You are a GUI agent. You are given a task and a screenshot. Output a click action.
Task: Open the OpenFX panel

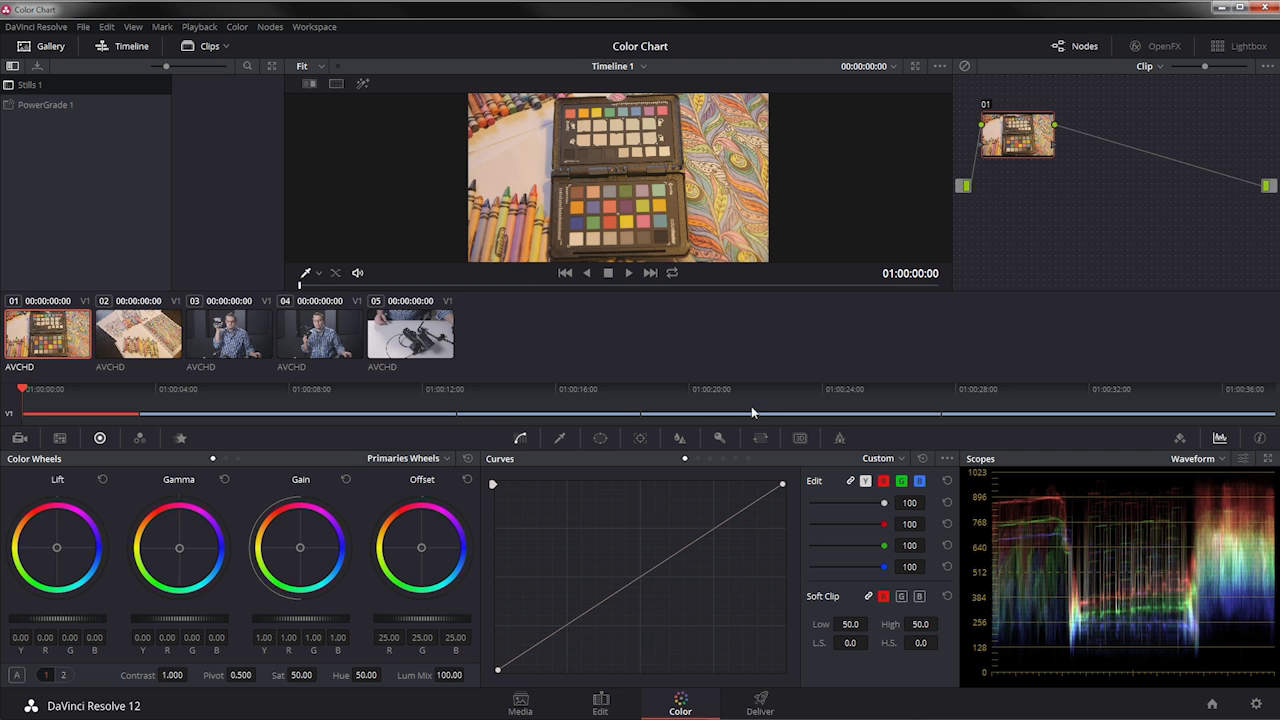coord(1155,46)
